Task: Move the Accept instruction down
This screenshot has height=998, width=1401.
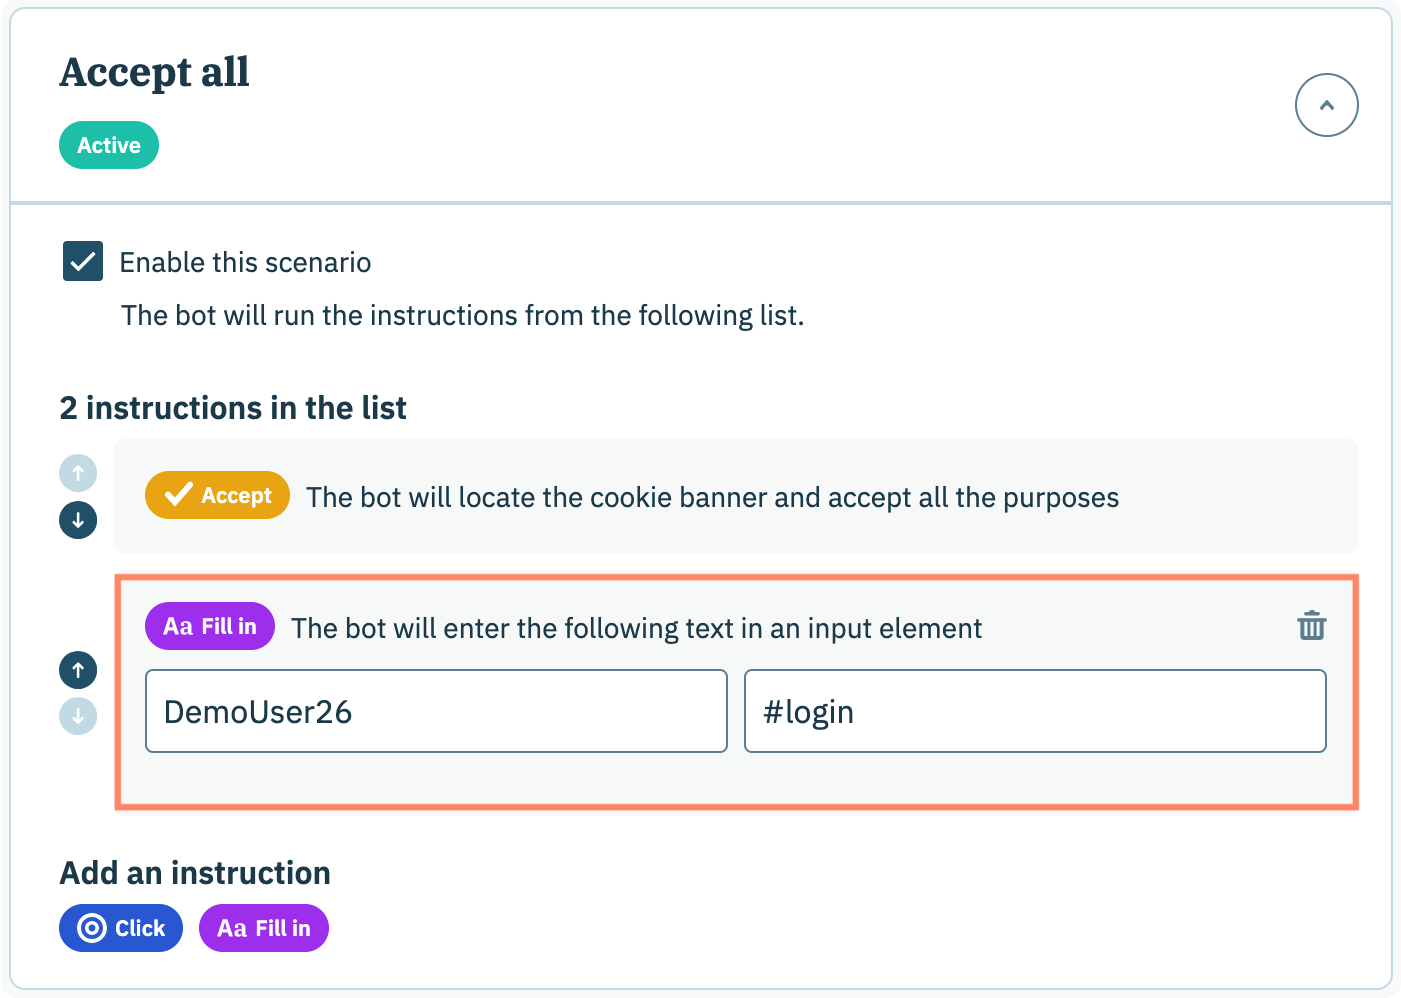Action: (78, 520)
